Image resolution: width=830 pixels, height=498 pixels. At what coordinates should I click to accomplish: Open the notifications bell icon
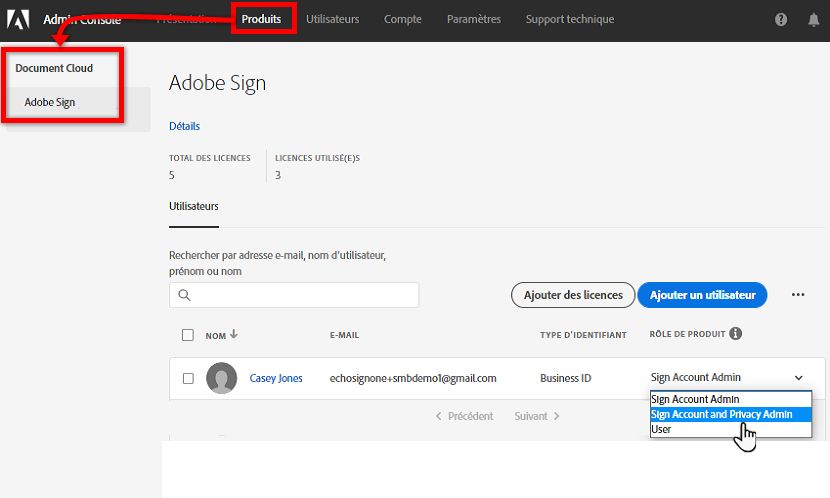pos(813,20)
